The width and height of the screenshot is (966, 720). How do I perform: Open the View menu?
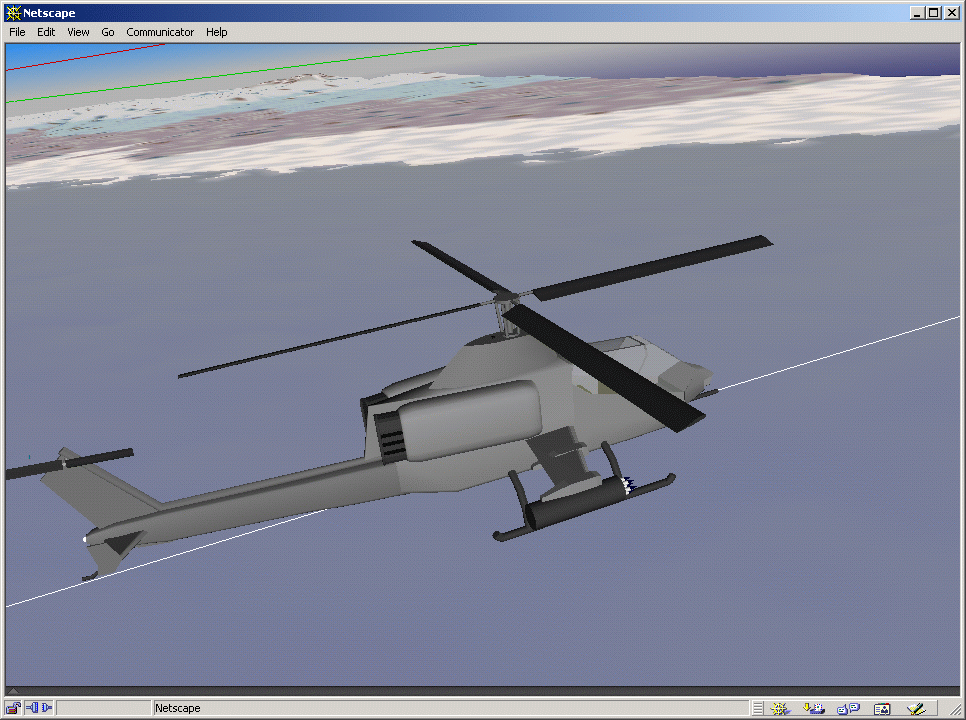click(78, 32)
